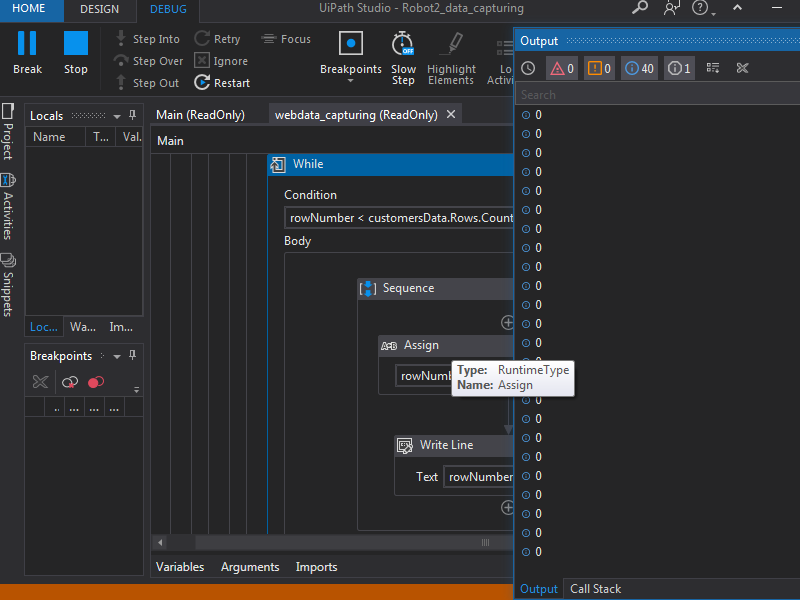The width and height of the screenshot is (800, 600).
Task: Delete all breakpoints with the X icon
Action: pyautogui.click(x=40, y=382)
